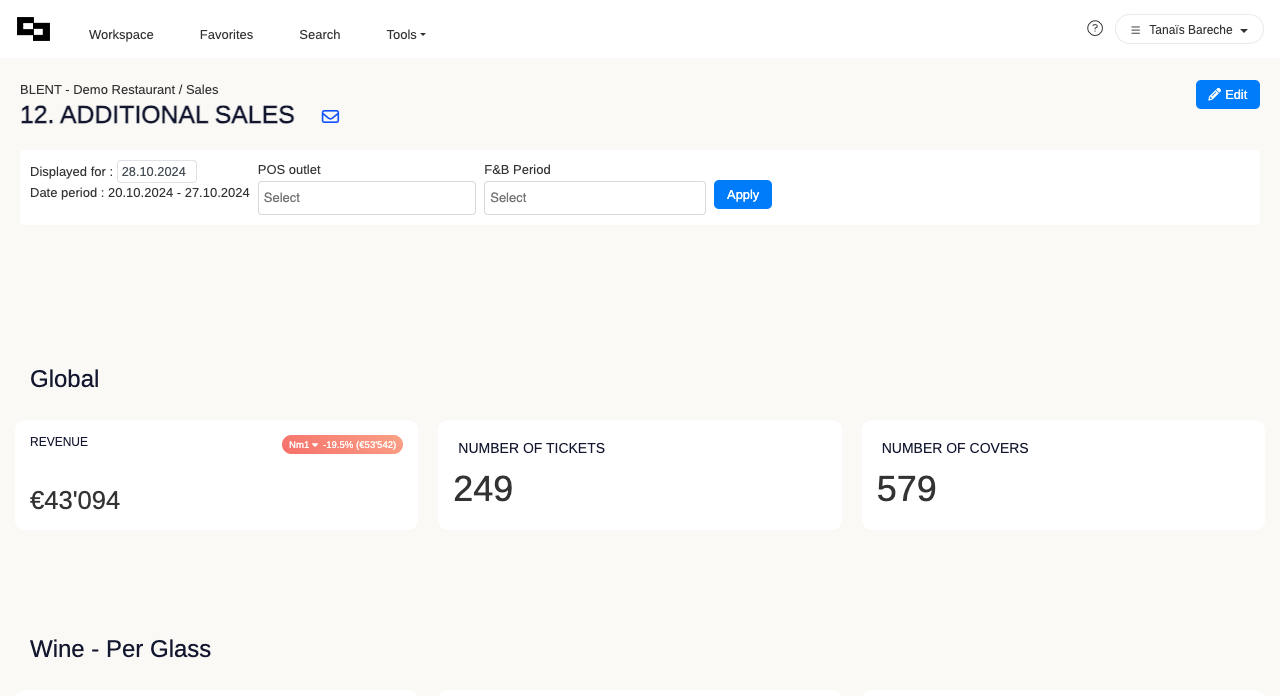Click the app logo icon in header

[x=33, y=30]
